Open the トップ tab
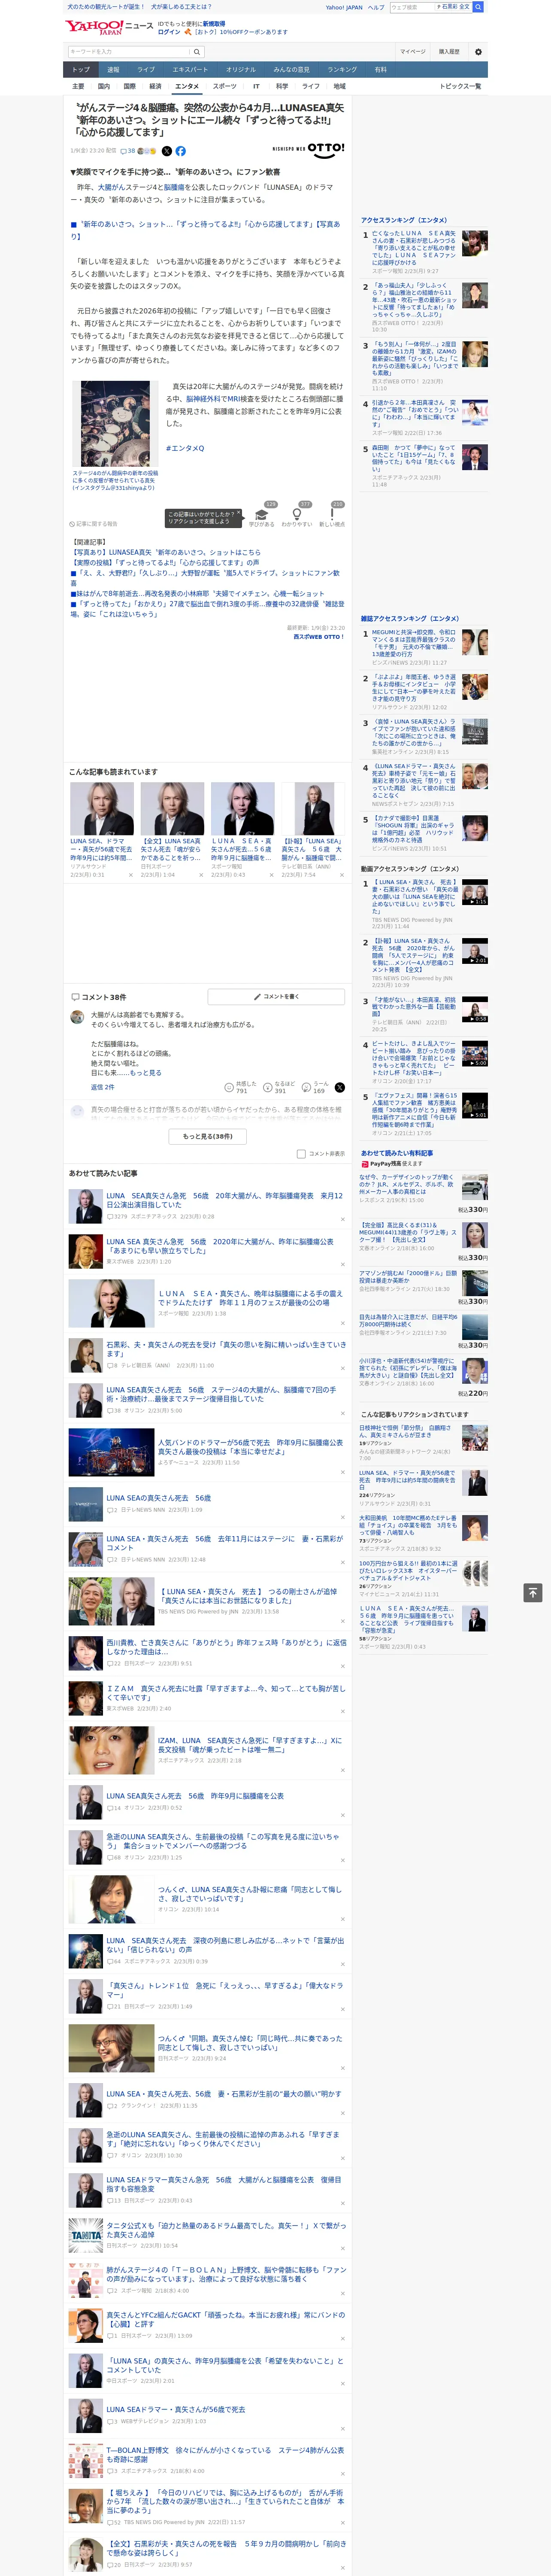Viewport: 551px width, 2576px height. click(x=81, y=70)
